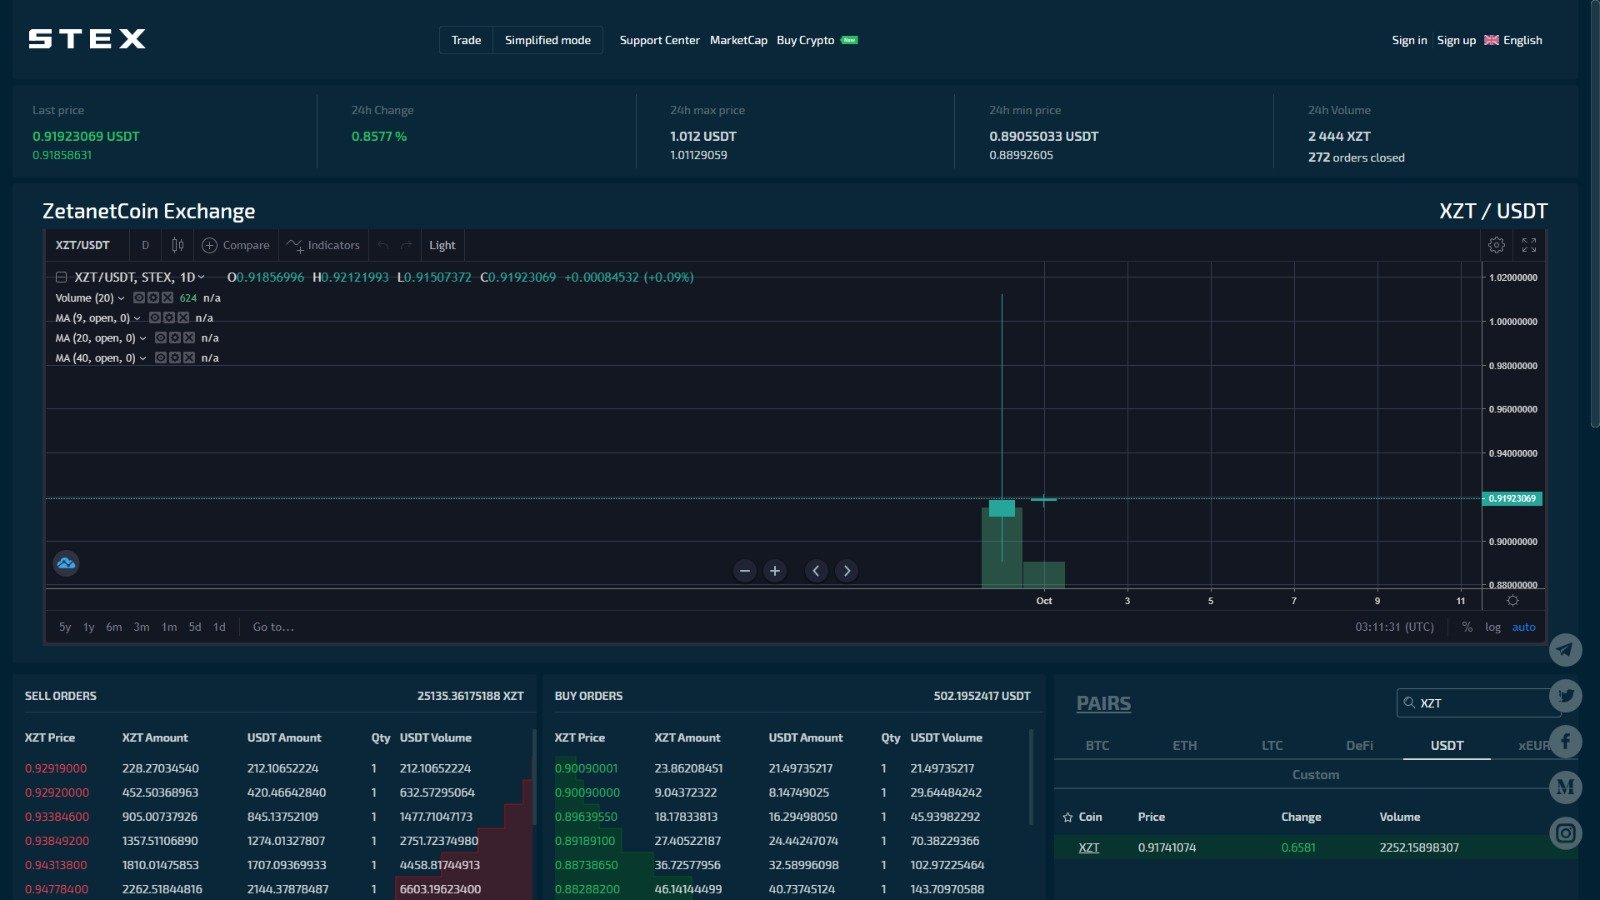The width and height of the screenshot is (1600, 900).
Task: Add XZT to favorites with star
Action: [x=1067, y=817]
